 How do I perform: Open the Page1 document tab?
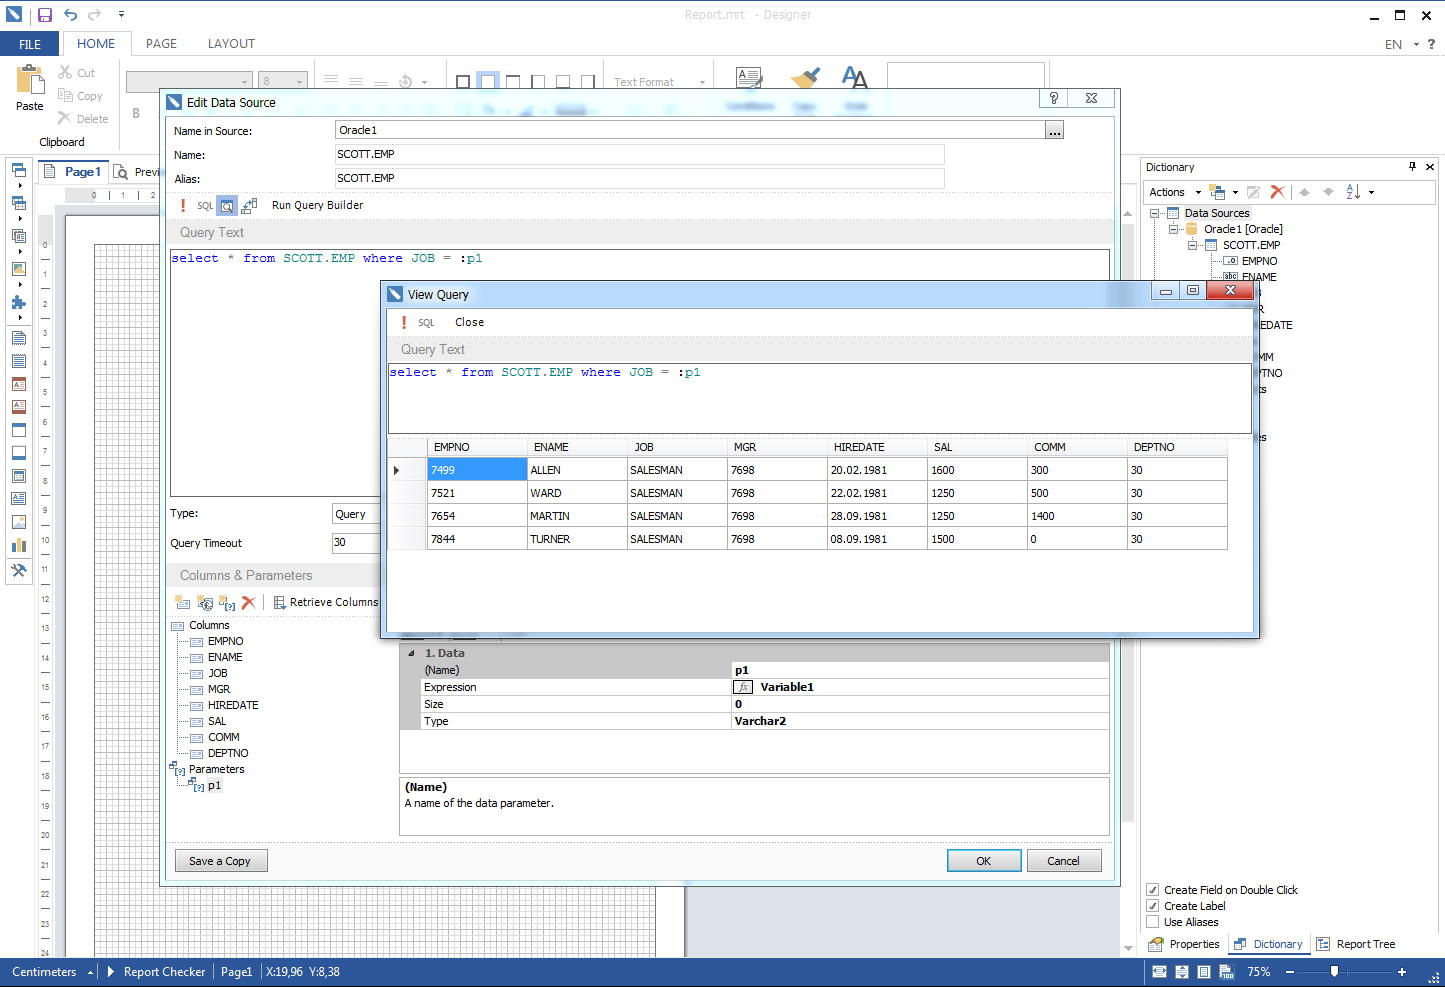72,172
